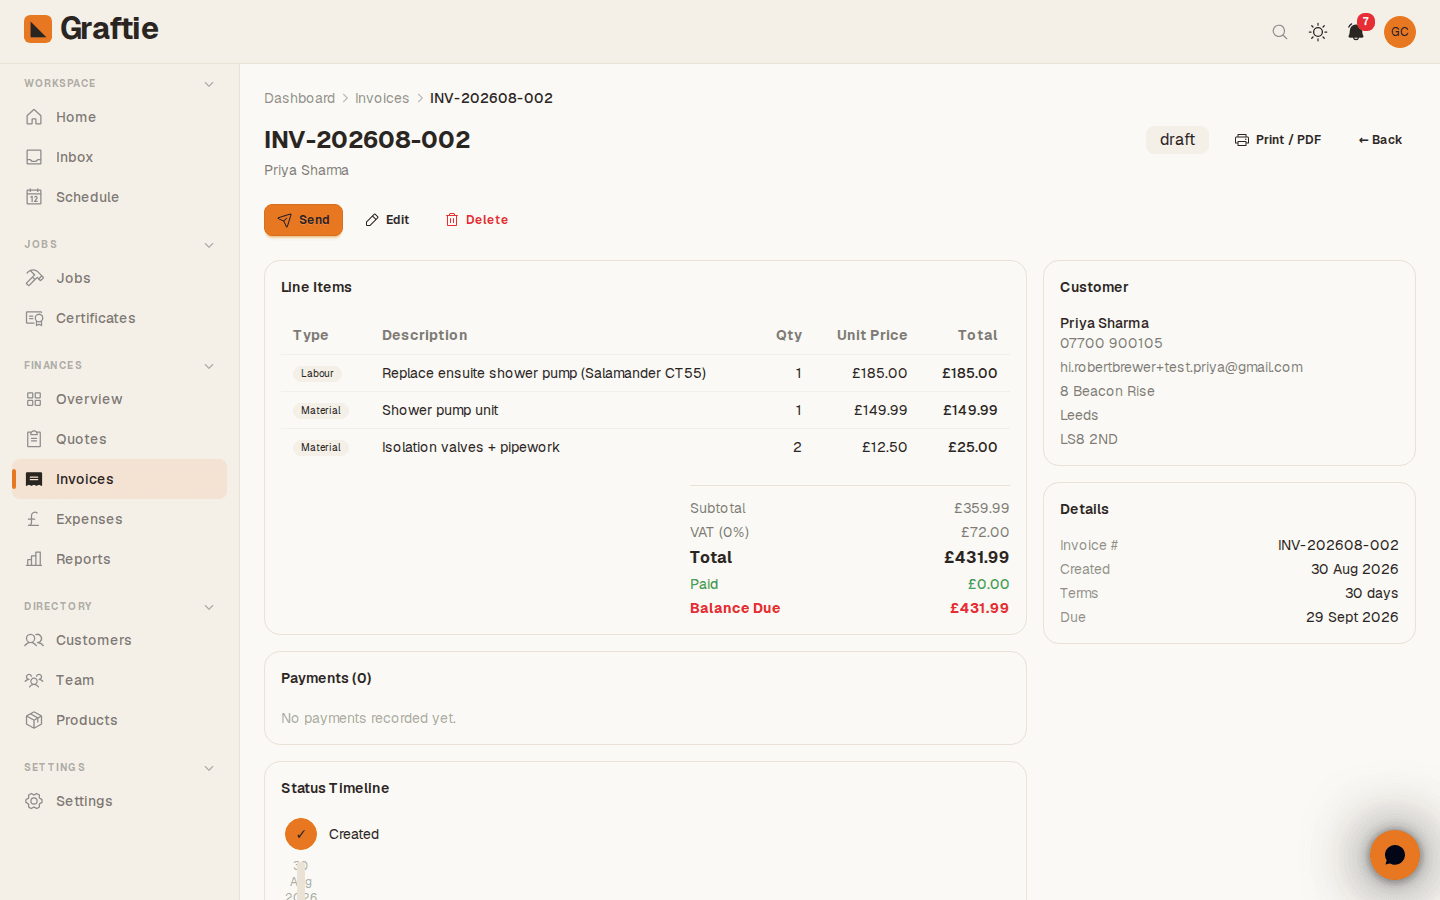Go Back using the arrow button
Image resolution: width=1440 pixels, height=900 pixels.
click(x=1380, y=140)
